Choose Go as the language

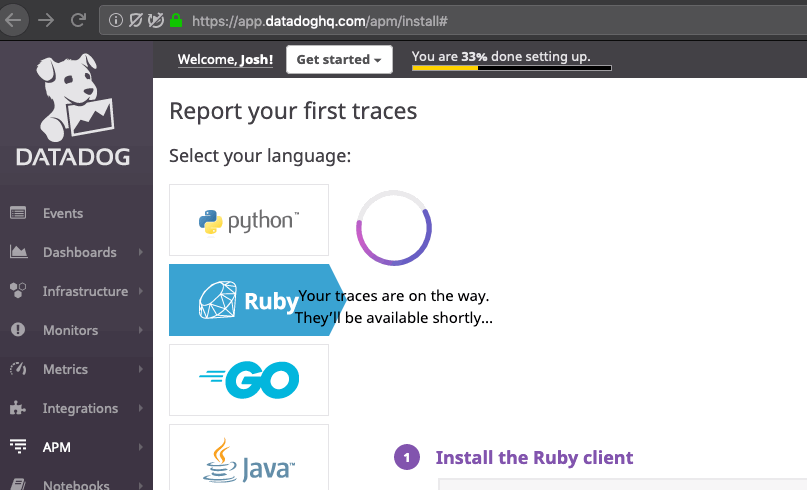[x=249, y=380]
